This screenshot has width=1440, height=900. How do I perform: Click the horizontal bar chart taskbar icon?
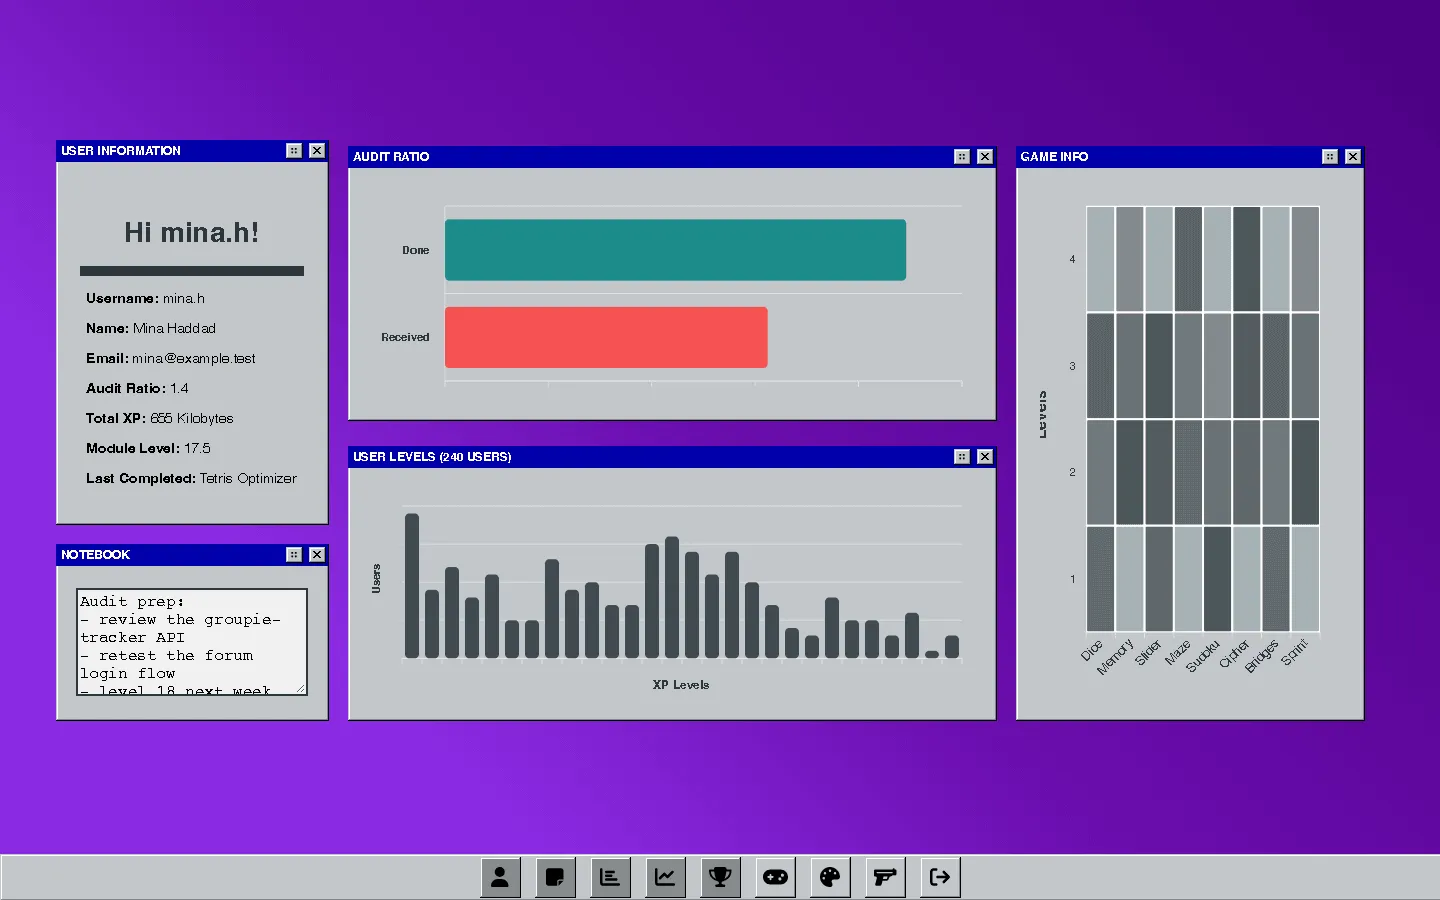[x=610, y=877]
